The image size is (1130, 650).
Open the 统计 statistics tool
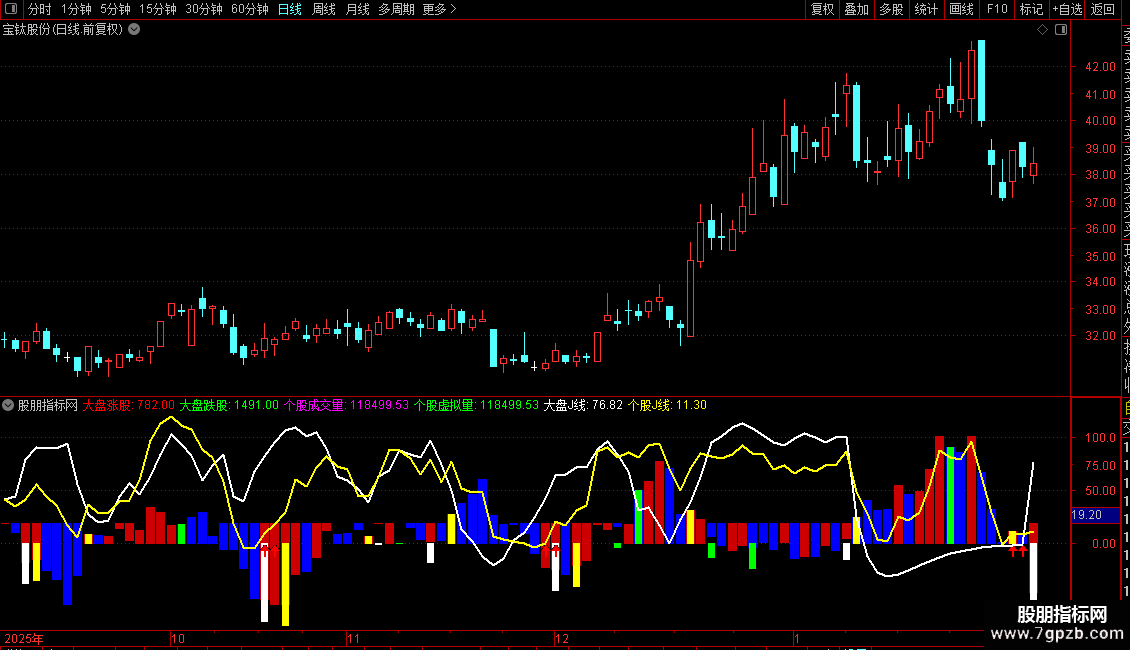[926, 9]
